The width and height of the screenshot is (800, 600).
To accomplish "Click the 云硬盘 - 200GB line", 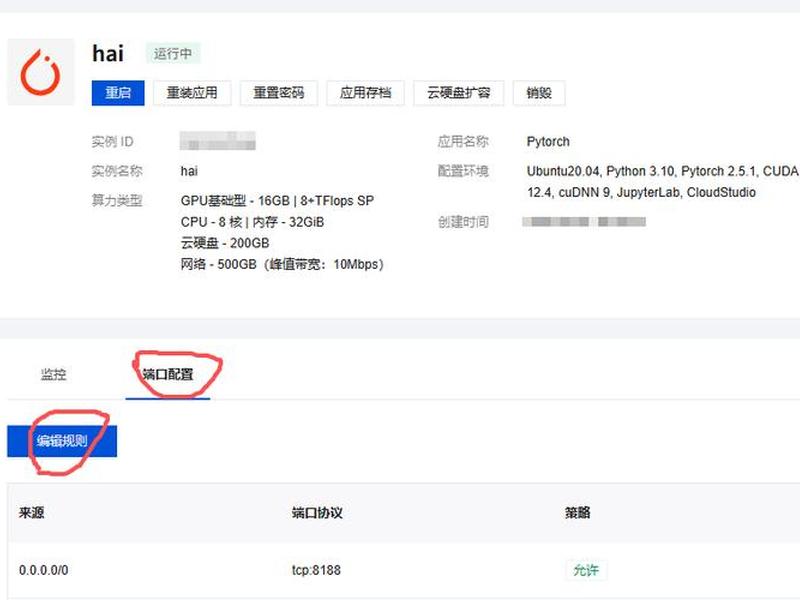I will pos(224,243).
